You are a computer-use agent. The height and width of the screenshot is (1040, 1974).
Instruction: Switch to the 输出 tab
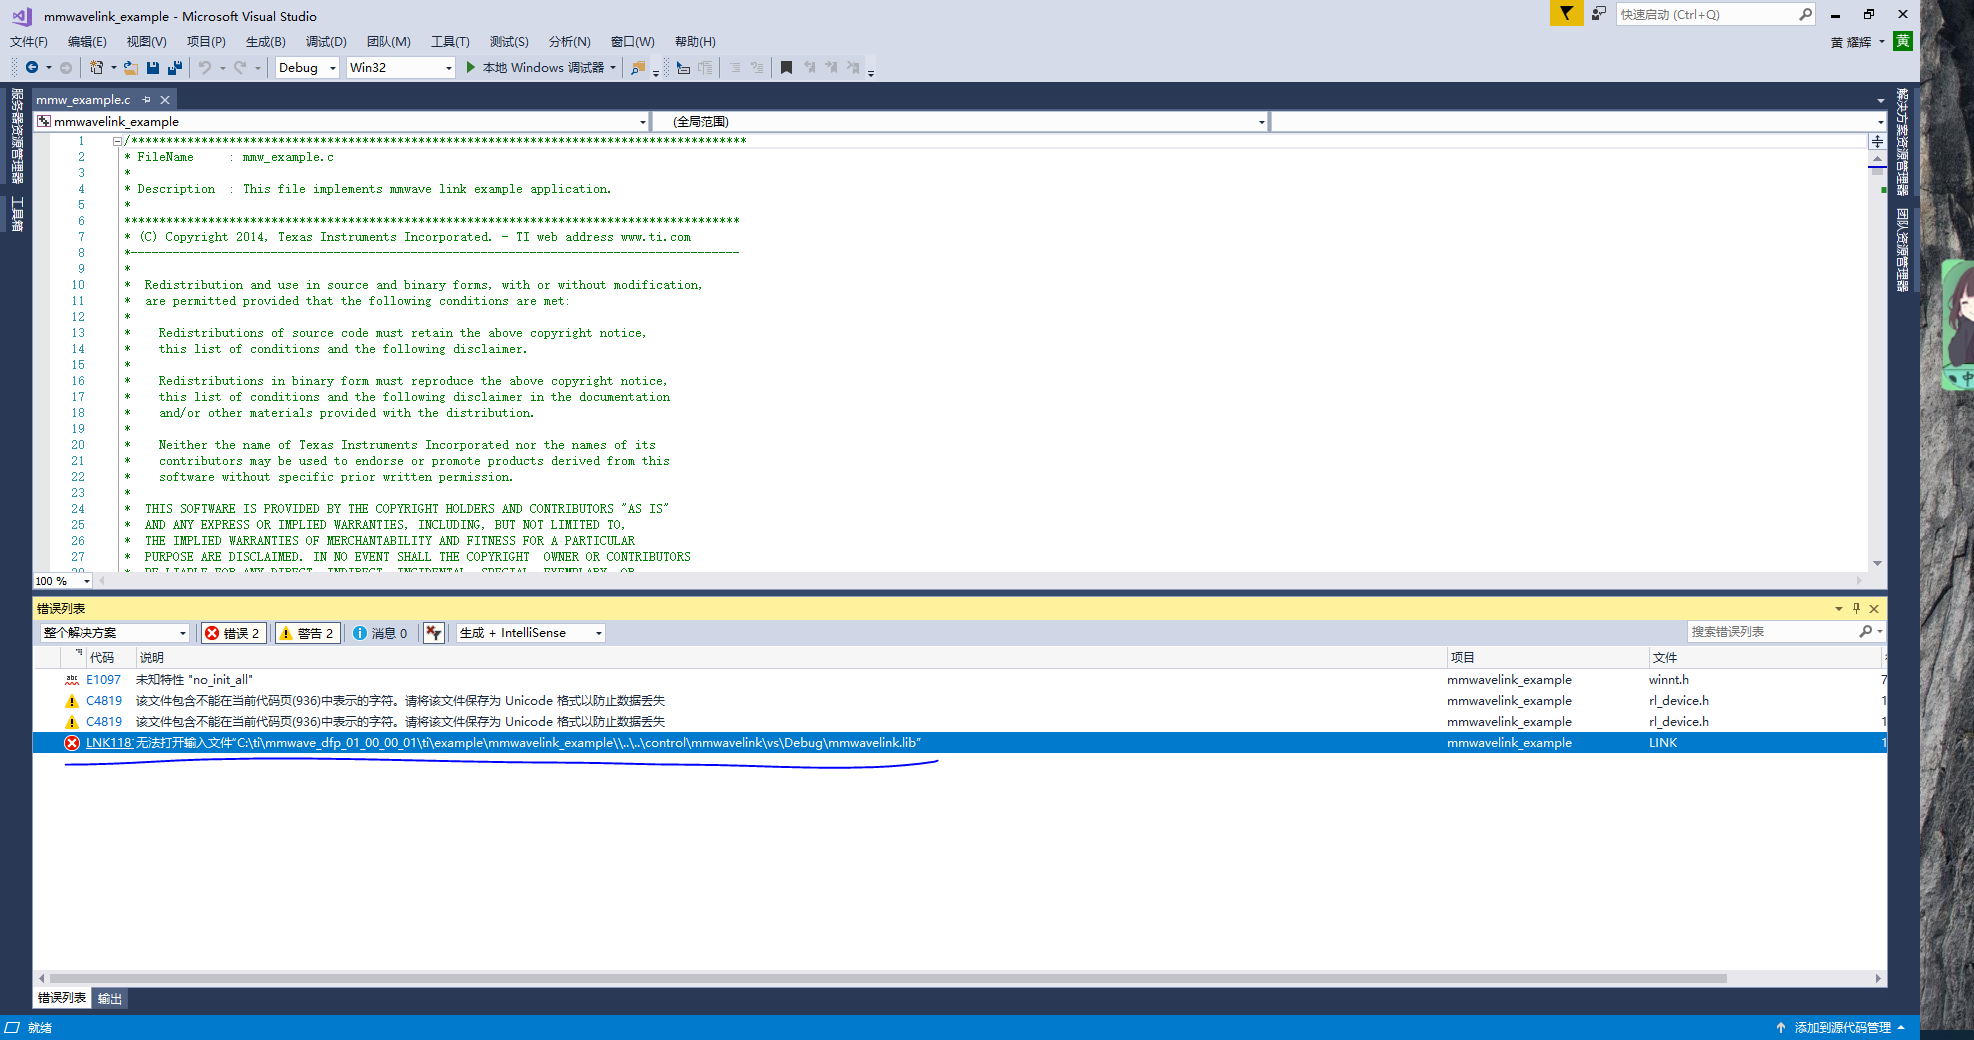click(x=109, y=998)
